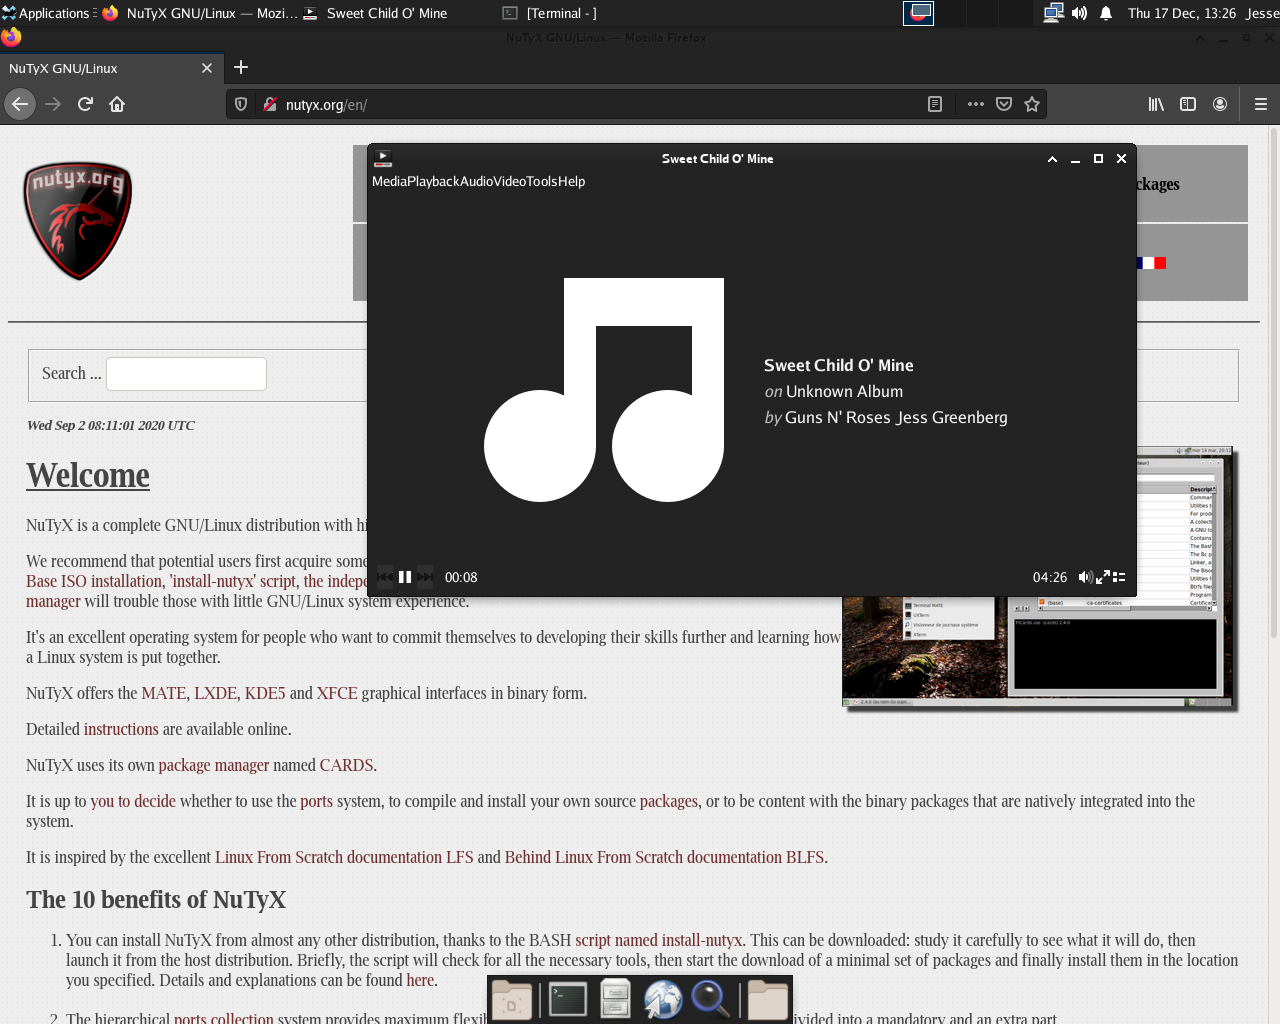
Task: Open the CARDS link
Action: 346,765
